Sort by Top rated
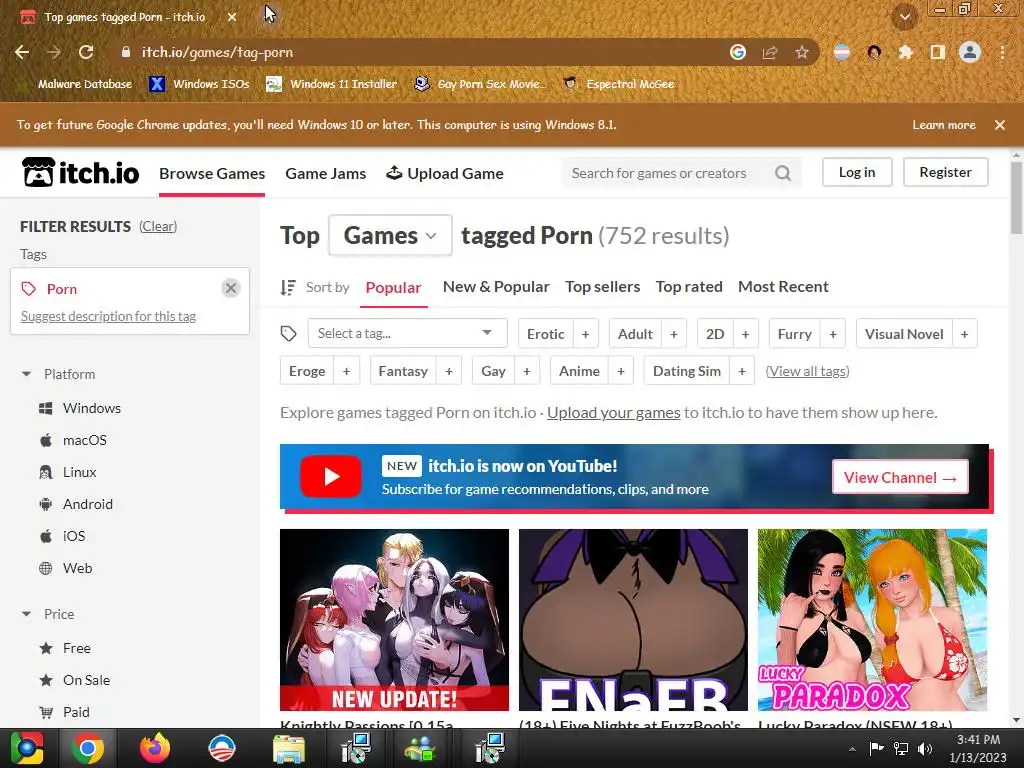 (689, 287)
